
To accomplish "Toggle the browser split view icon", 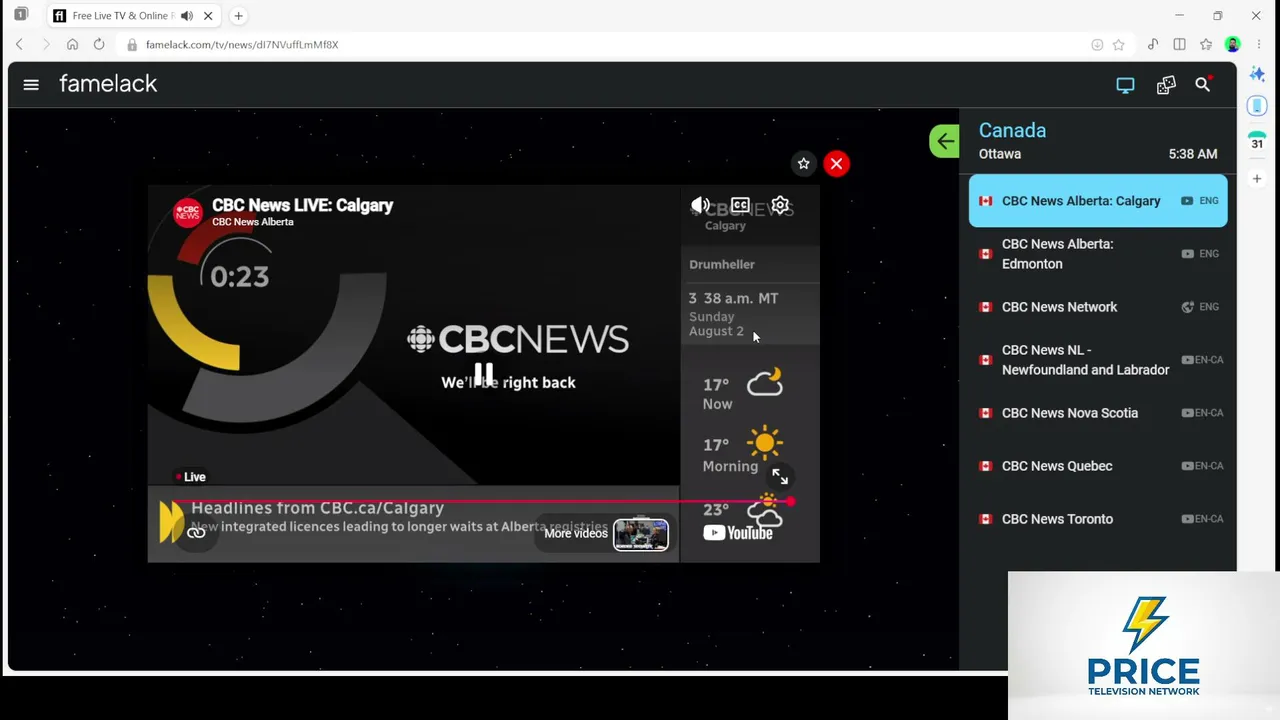I will click(x=1179, y=44).
